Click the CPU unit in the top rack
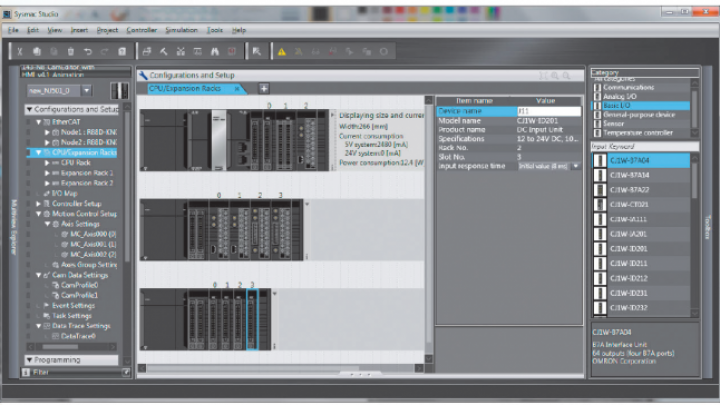Screen dimensions: 720x405 pos(219,140)
